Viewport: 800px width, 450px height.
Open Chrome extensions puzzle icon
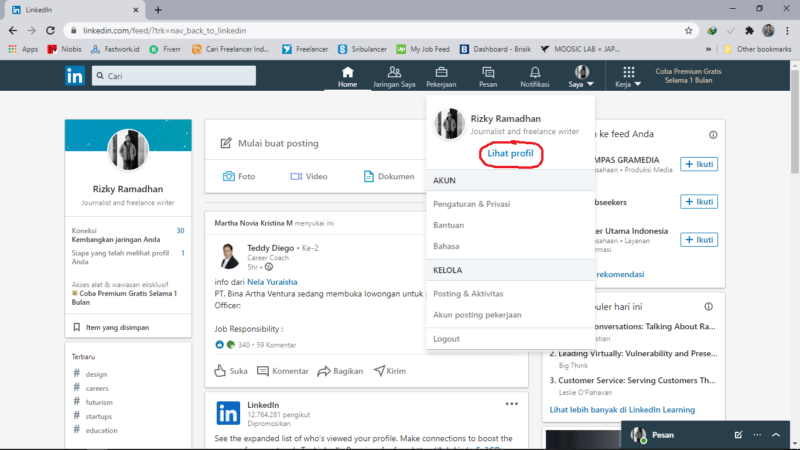click(x=749, y=31)
